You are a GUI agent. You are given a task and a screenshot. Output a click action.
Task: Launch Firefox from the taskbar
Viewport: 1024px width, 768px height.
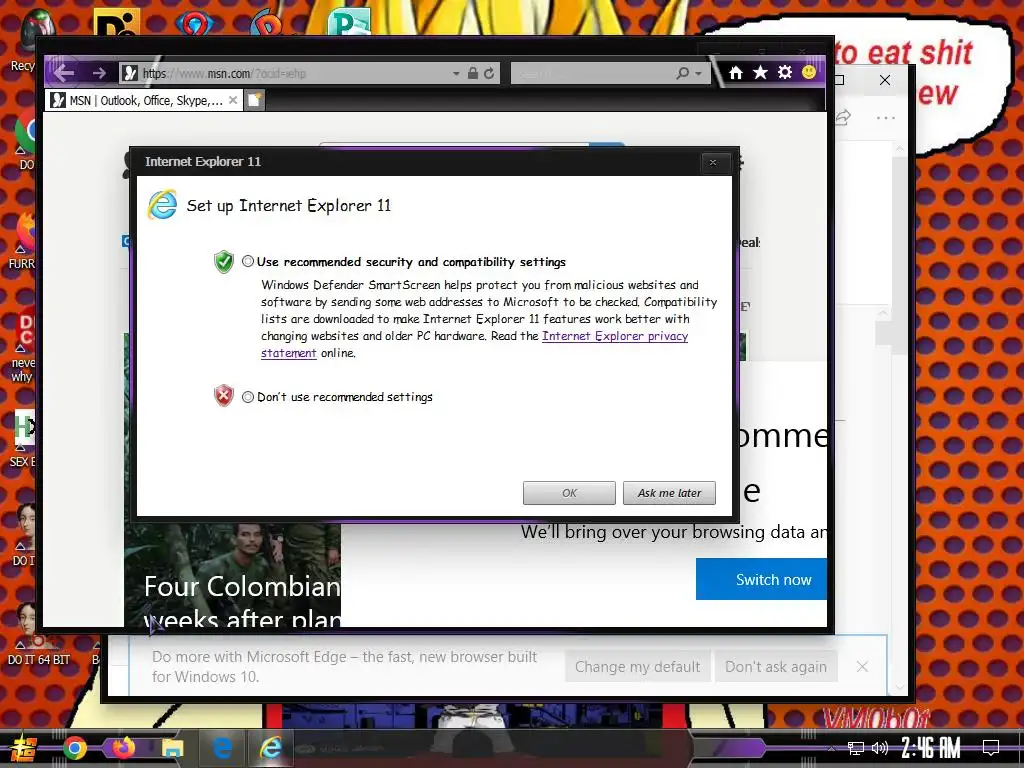(x=123, y=747)
